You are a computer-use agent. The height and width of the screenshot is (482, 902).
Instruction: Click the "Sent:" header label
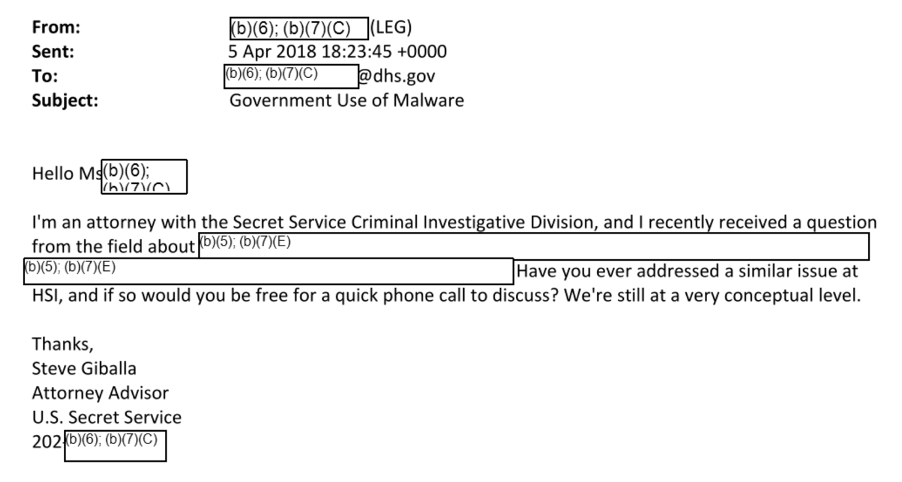pyautogui.click(x=54, y=52)
